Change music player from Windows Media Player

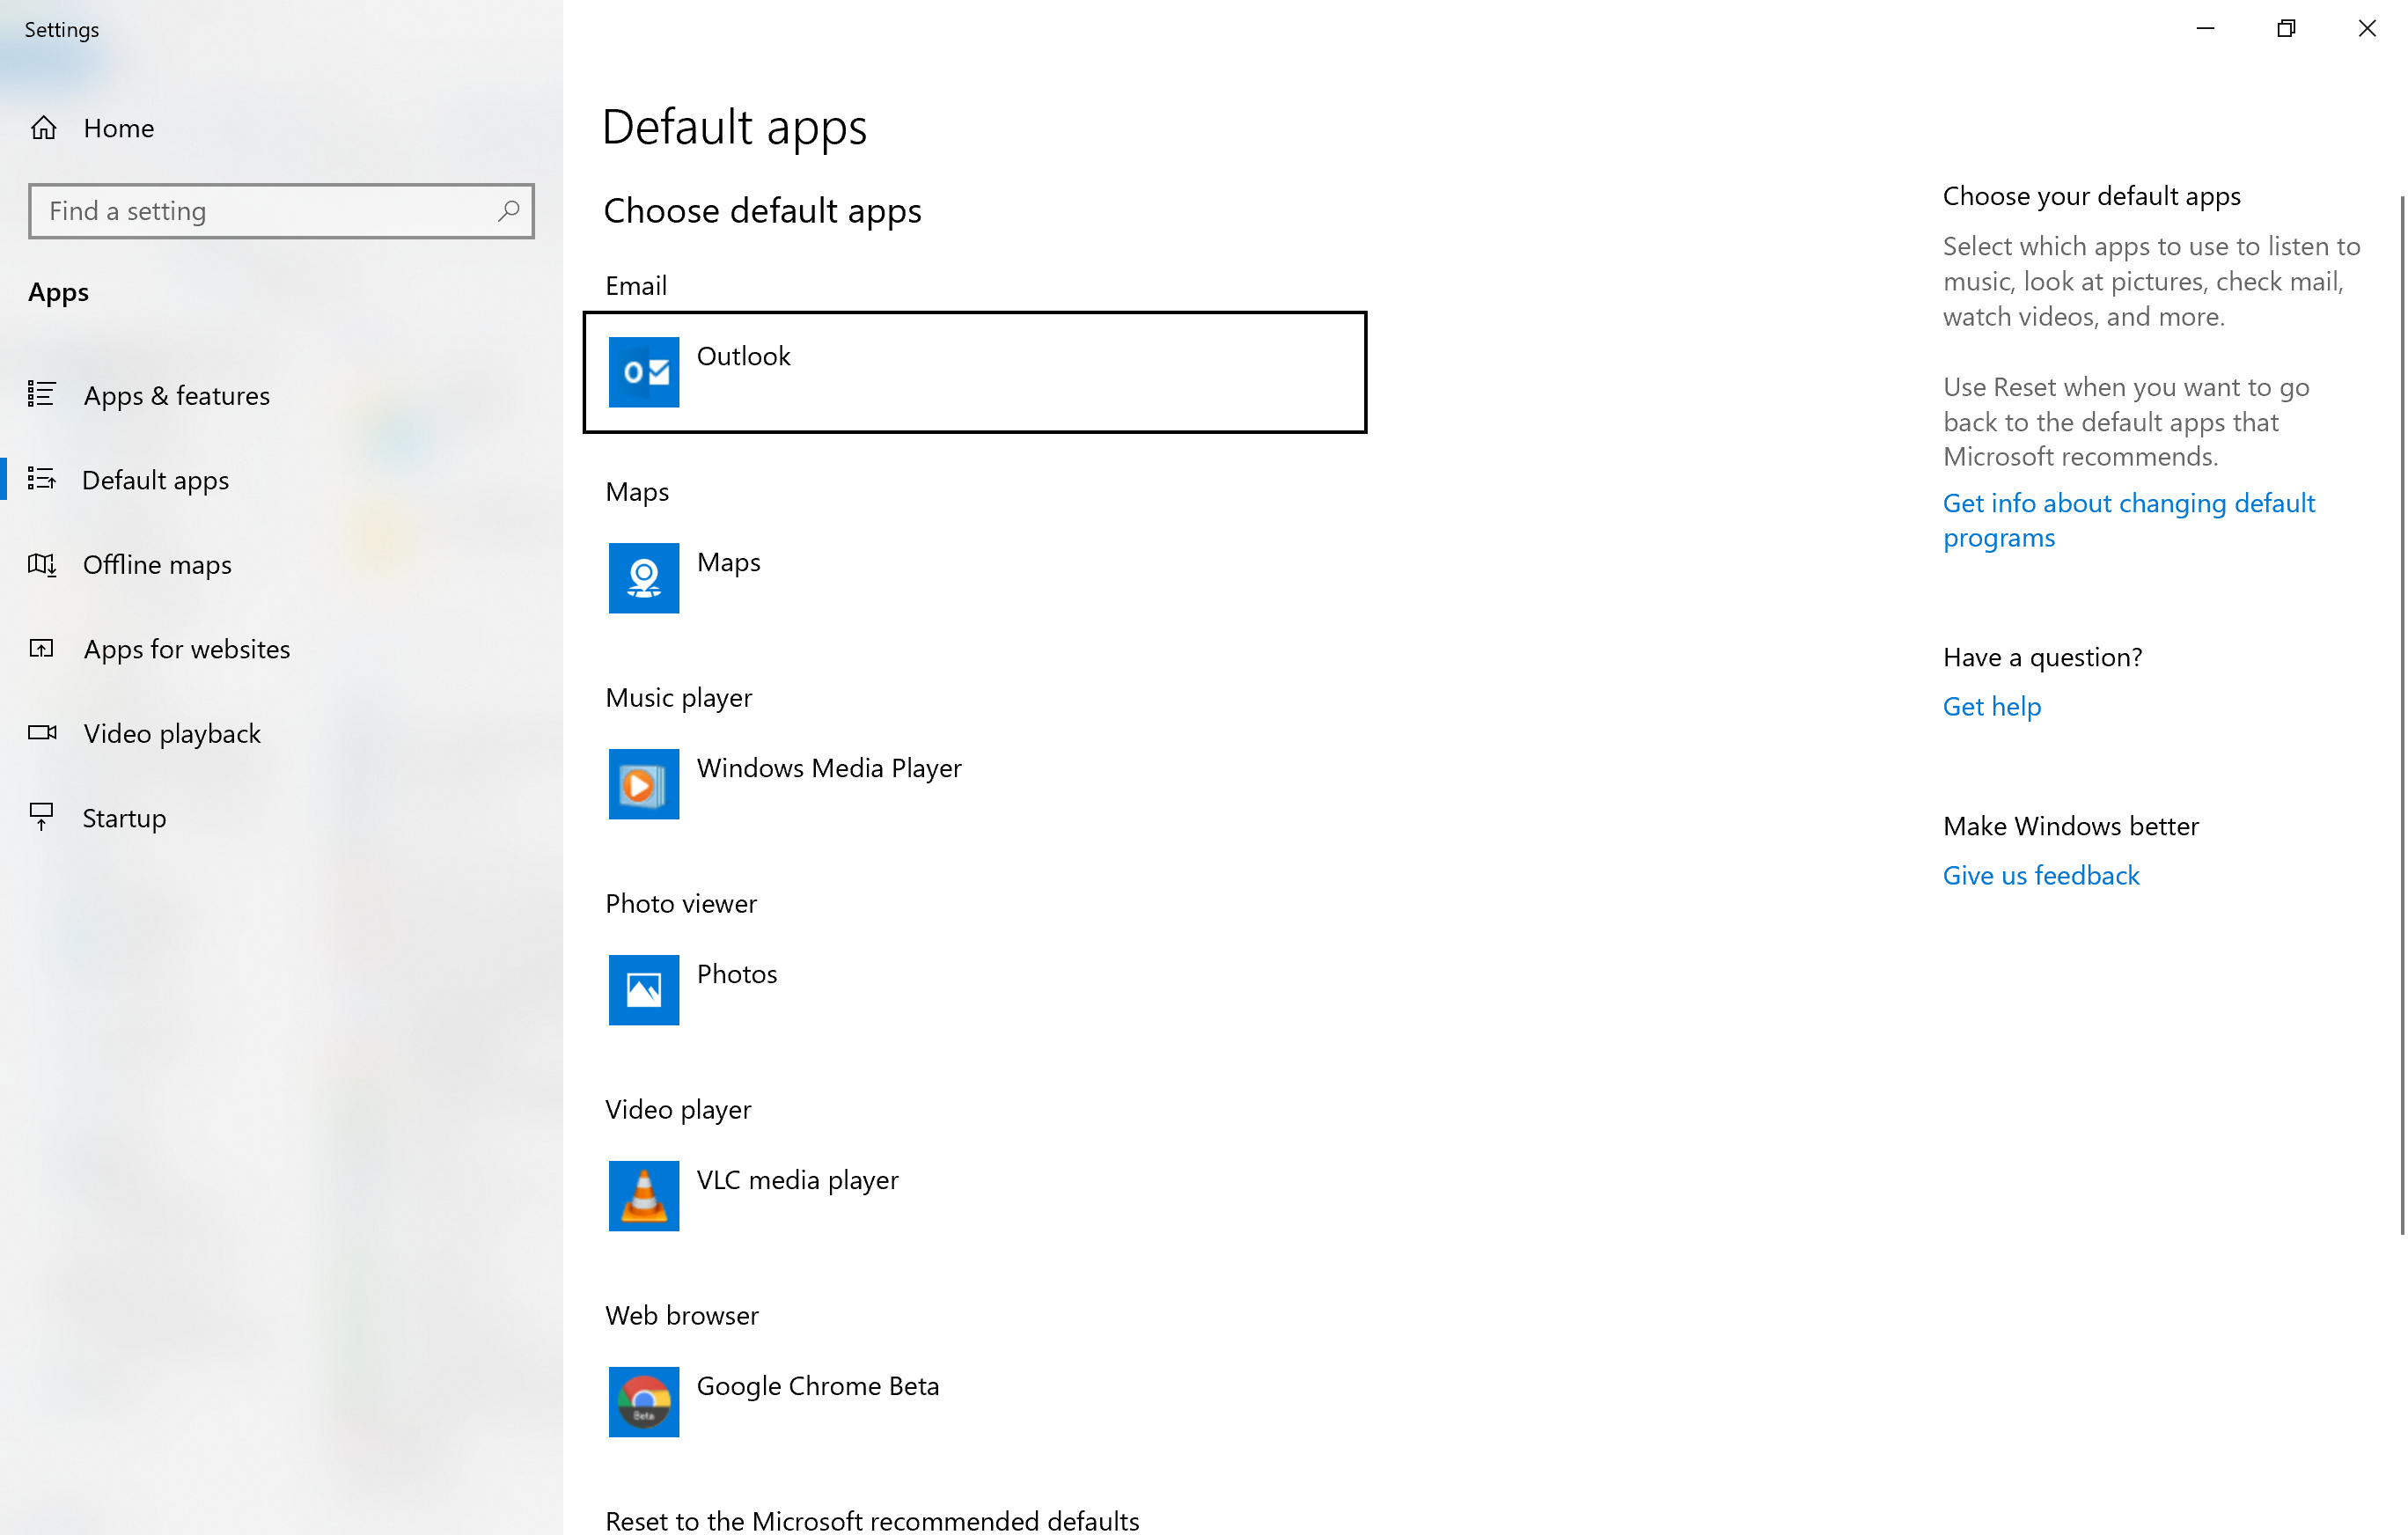coord(975,784)
